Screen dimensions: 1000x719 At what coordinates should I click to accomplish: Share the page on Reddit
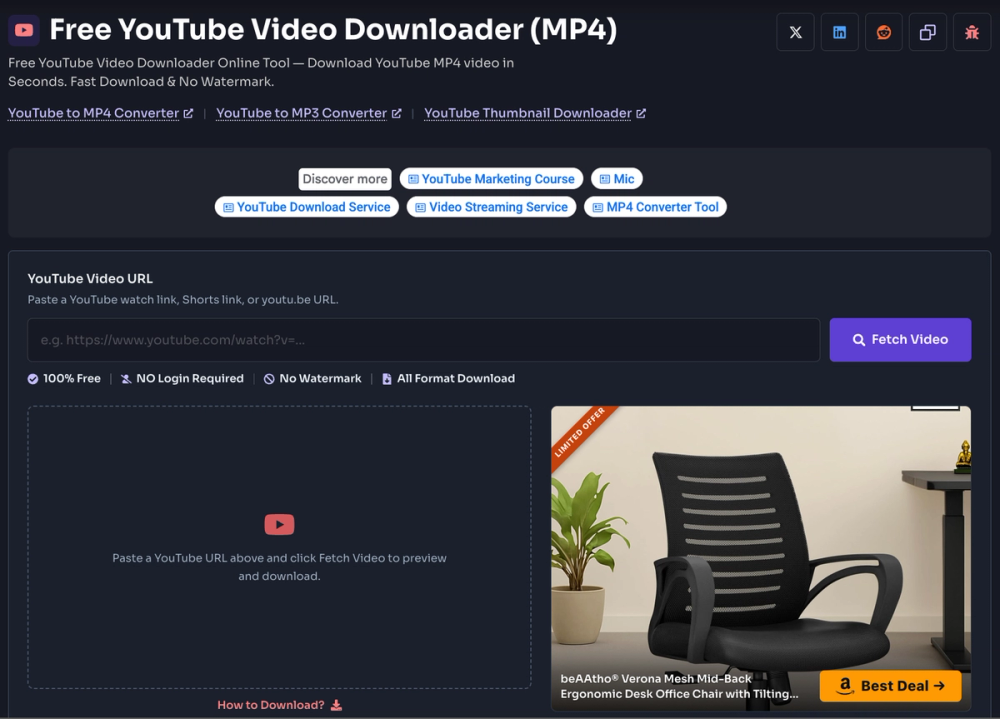(883, 32)
